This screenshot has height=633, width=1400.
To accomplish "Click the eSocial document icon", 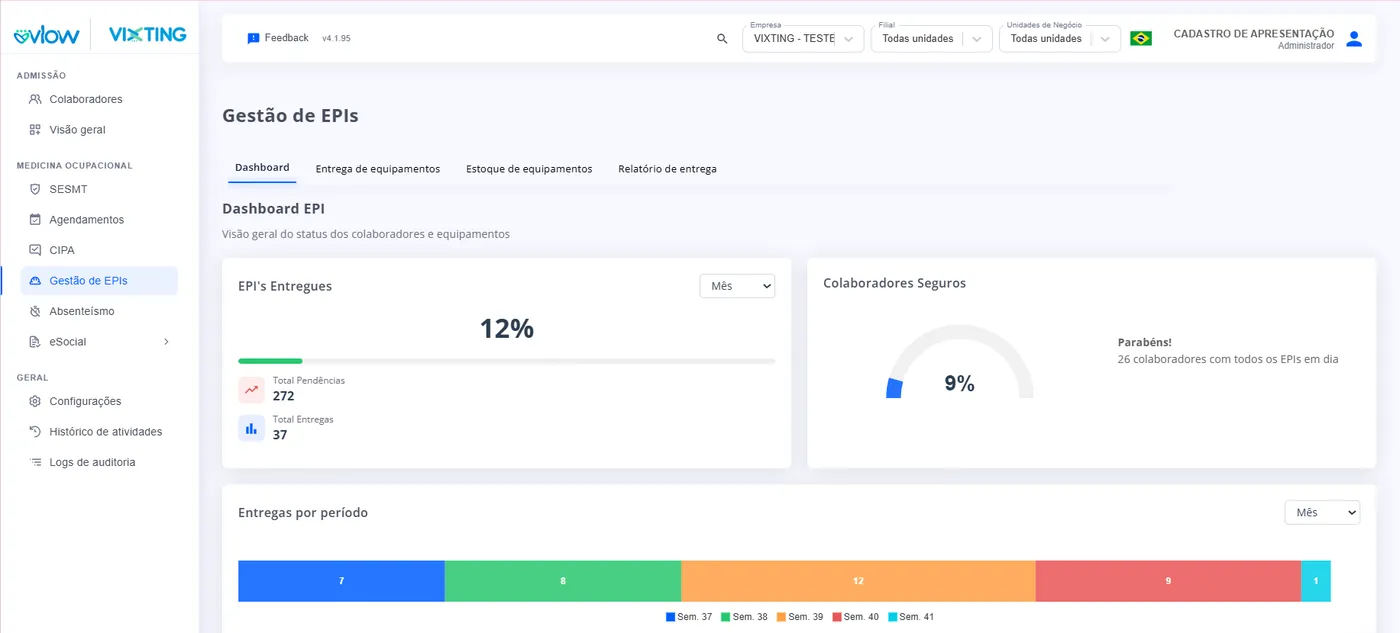I will coord(35,342).
